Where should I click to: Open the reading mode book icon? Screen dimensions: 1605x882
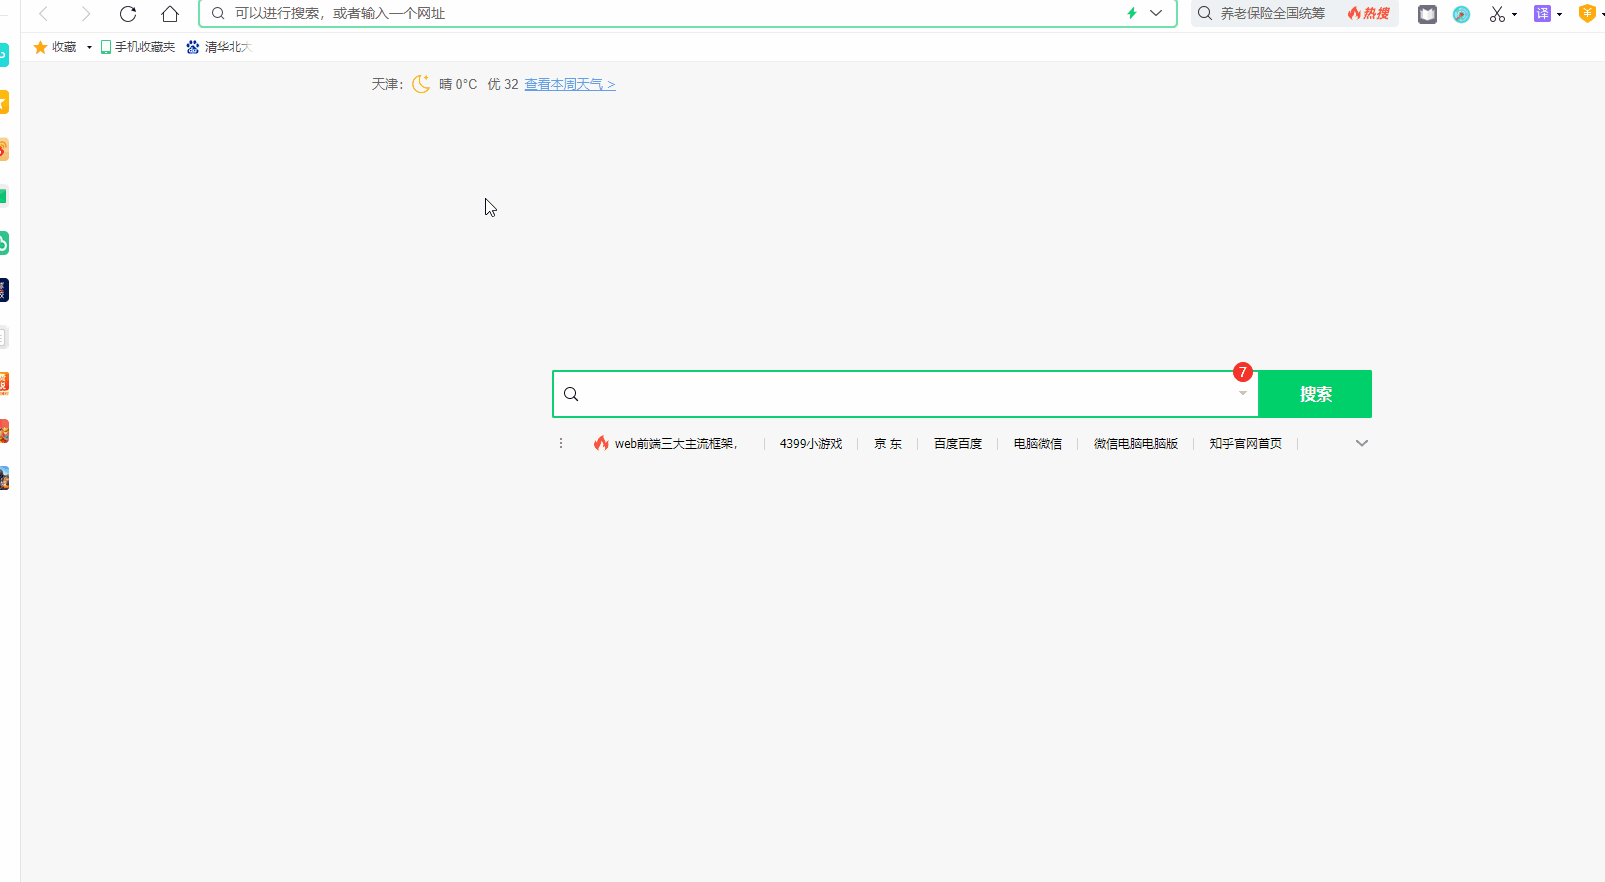tap(1427, 14)
